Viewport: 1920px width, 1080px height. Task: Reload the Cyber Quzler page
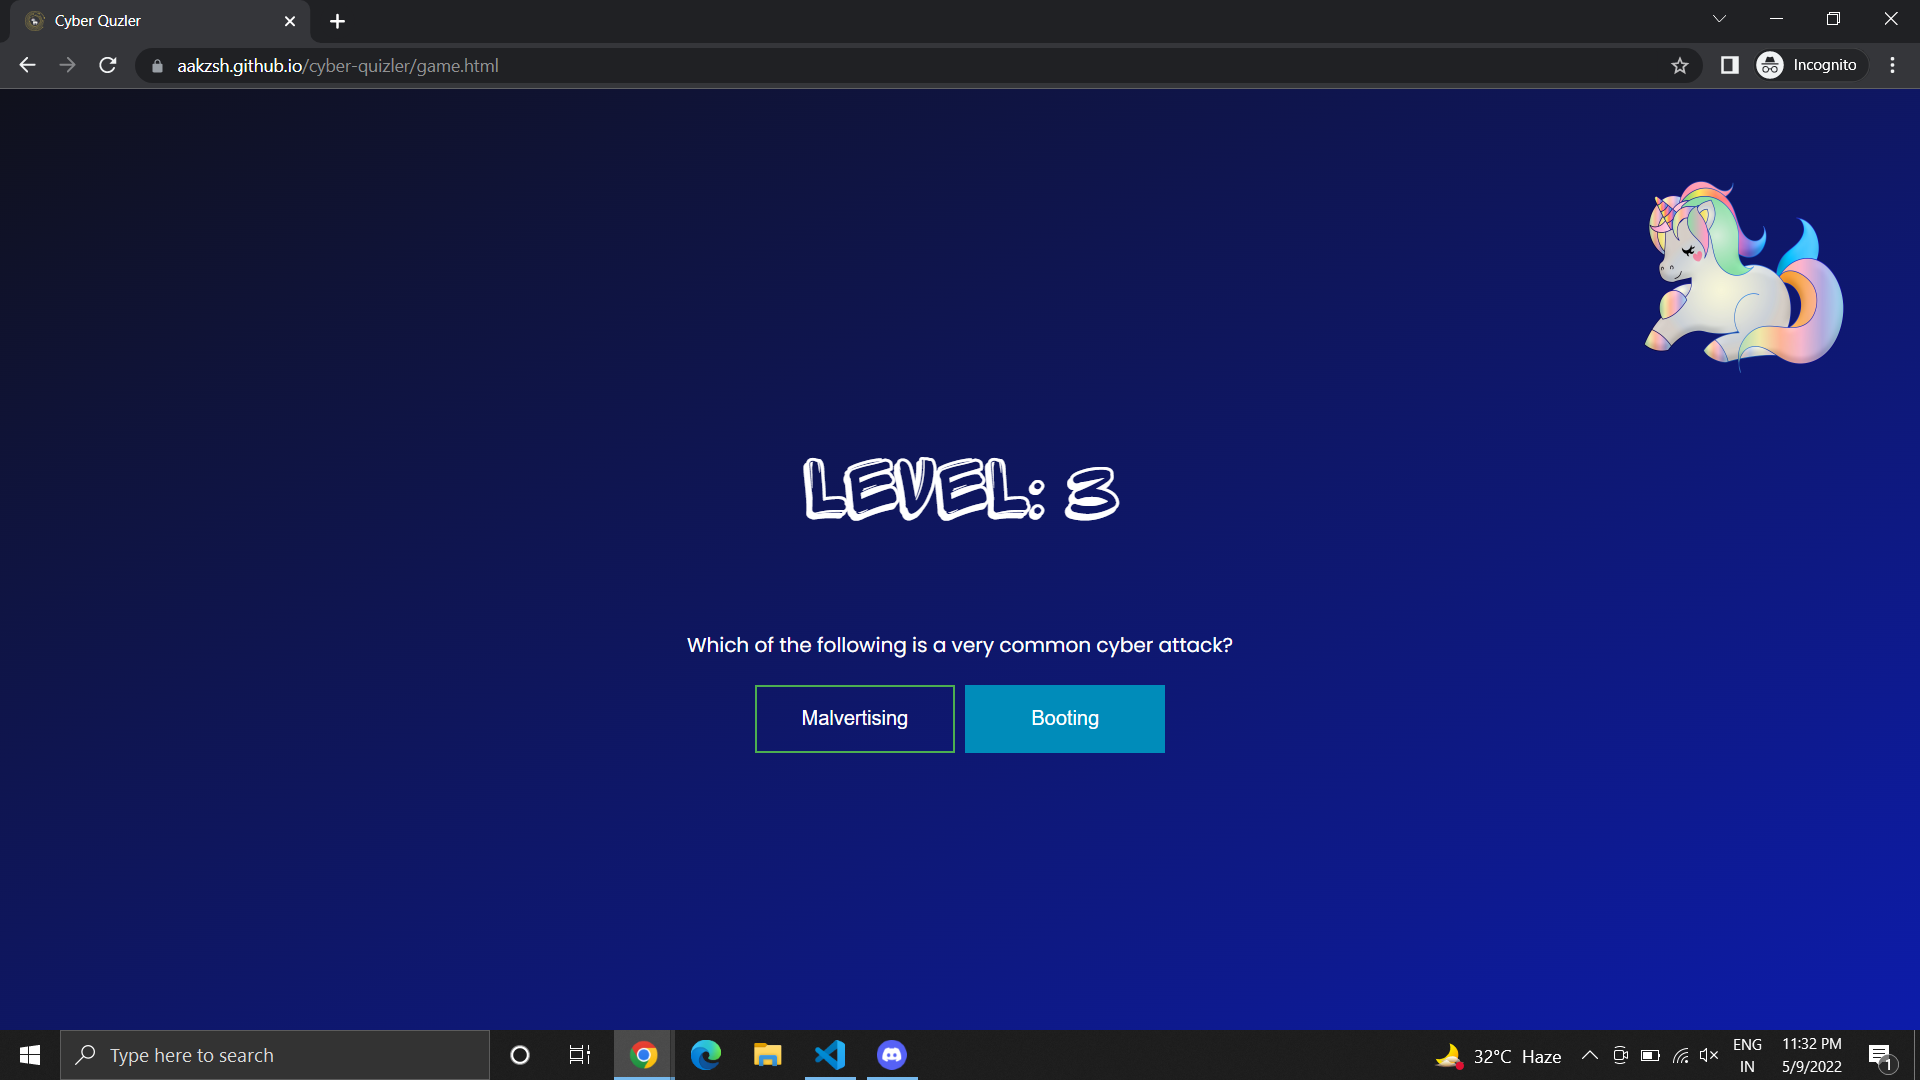click(x=108, y=65)
